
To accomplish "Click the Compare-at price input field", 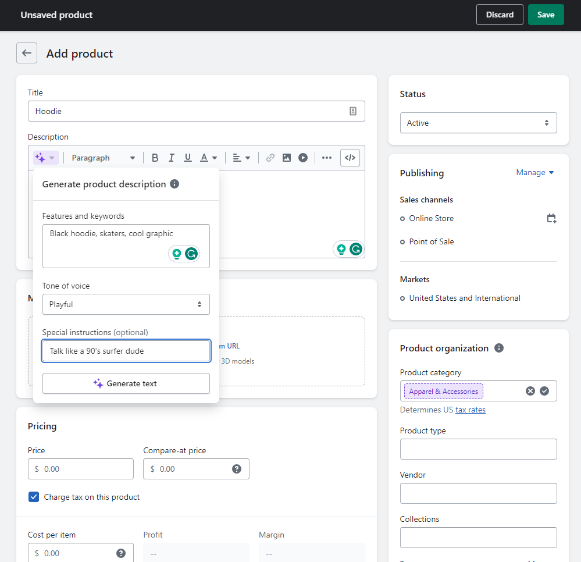I will coord(196,469).
